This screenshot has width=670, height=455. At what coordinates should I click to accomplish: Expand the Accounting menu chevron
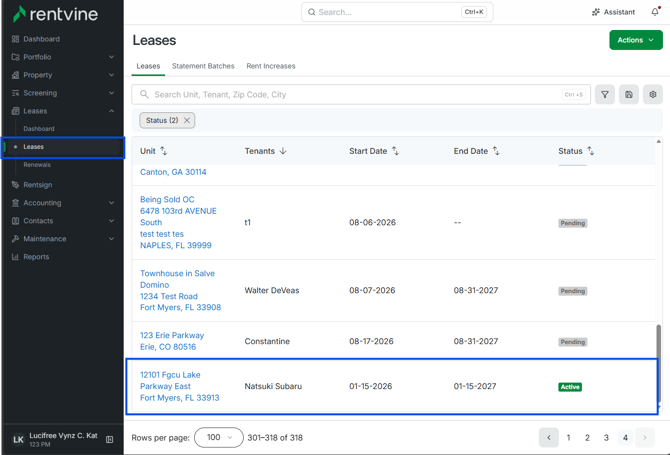click(111, 203)
